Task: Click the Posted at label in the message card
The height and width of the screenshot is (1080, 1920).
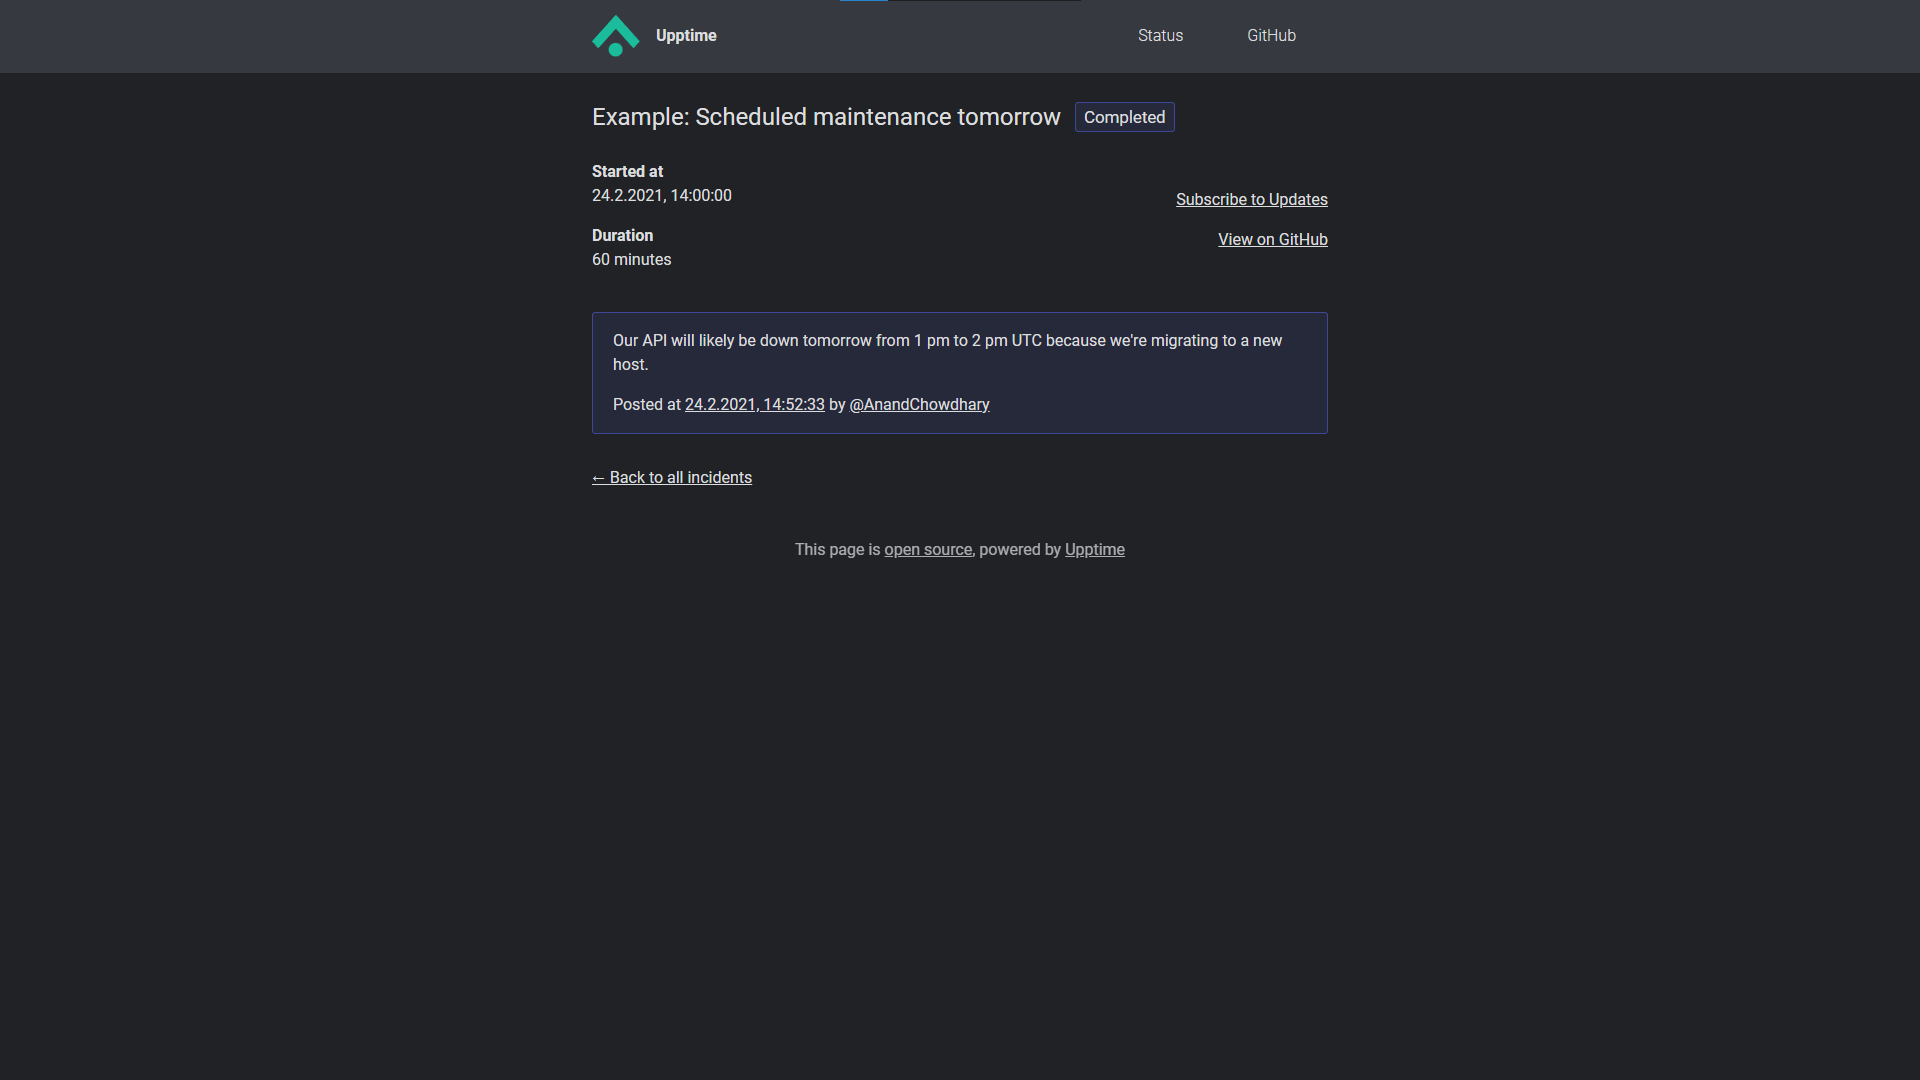Action: tap(645, 404)
